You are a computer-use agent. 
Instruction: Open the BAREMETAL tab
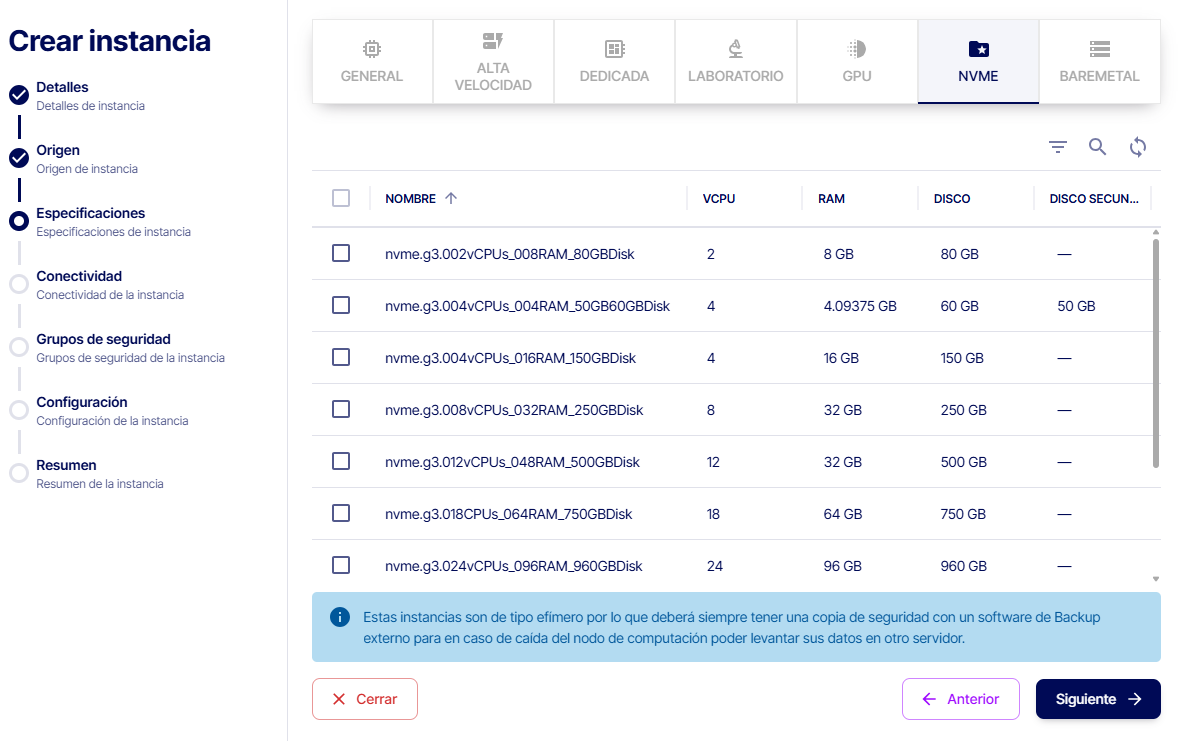[x=1099, y=62]
